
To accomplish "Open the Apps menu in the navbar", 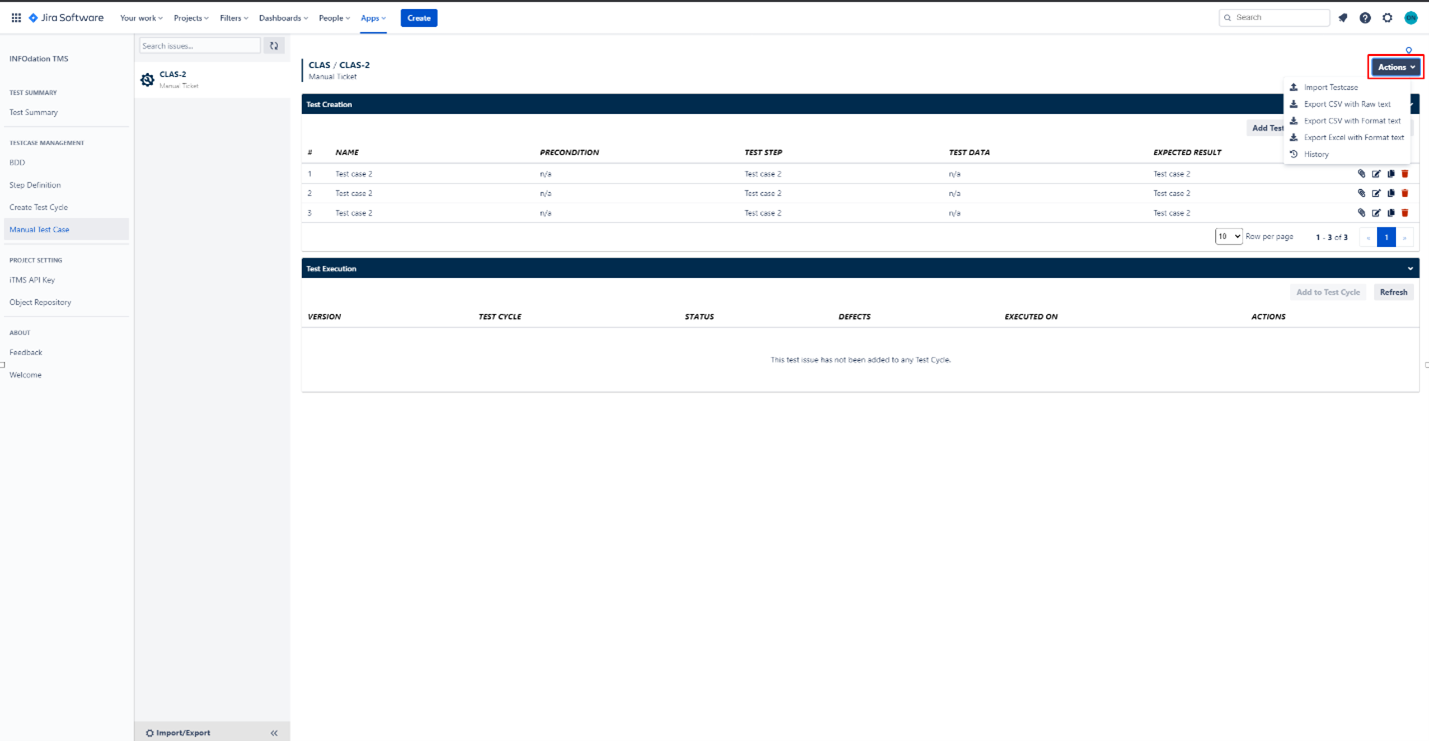I will coord(371,17).
